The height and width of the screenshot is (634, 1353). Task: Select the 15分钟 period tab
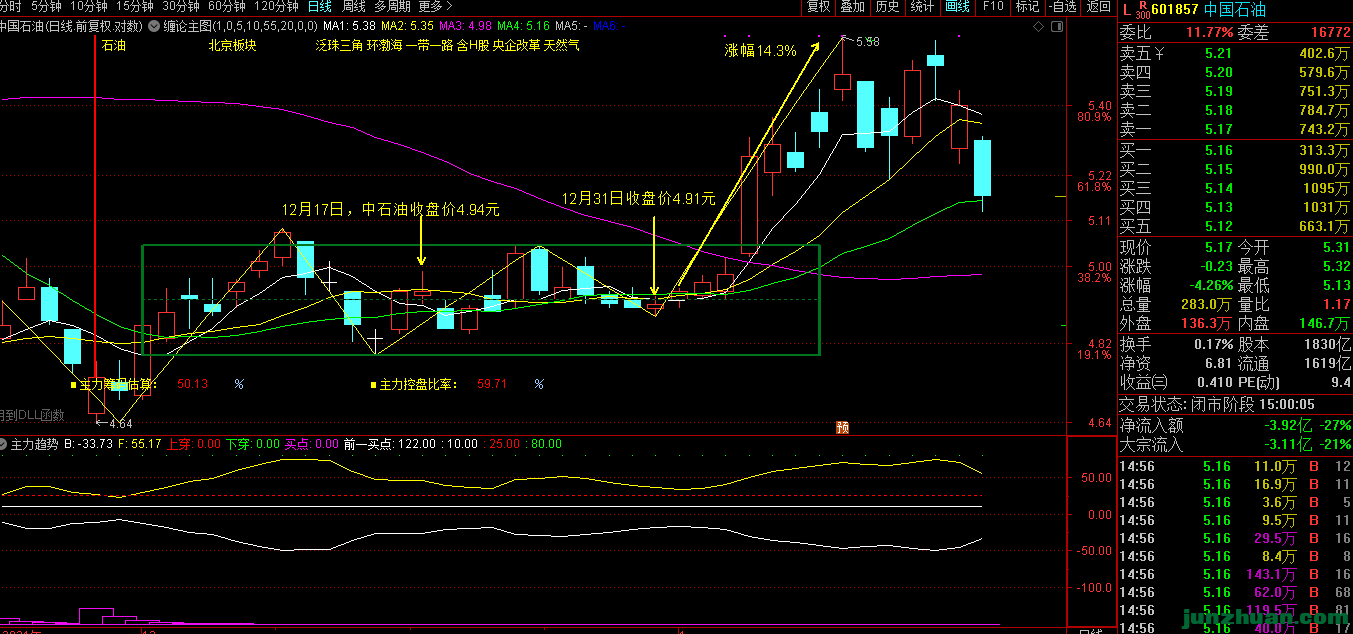tap(134, 6)
